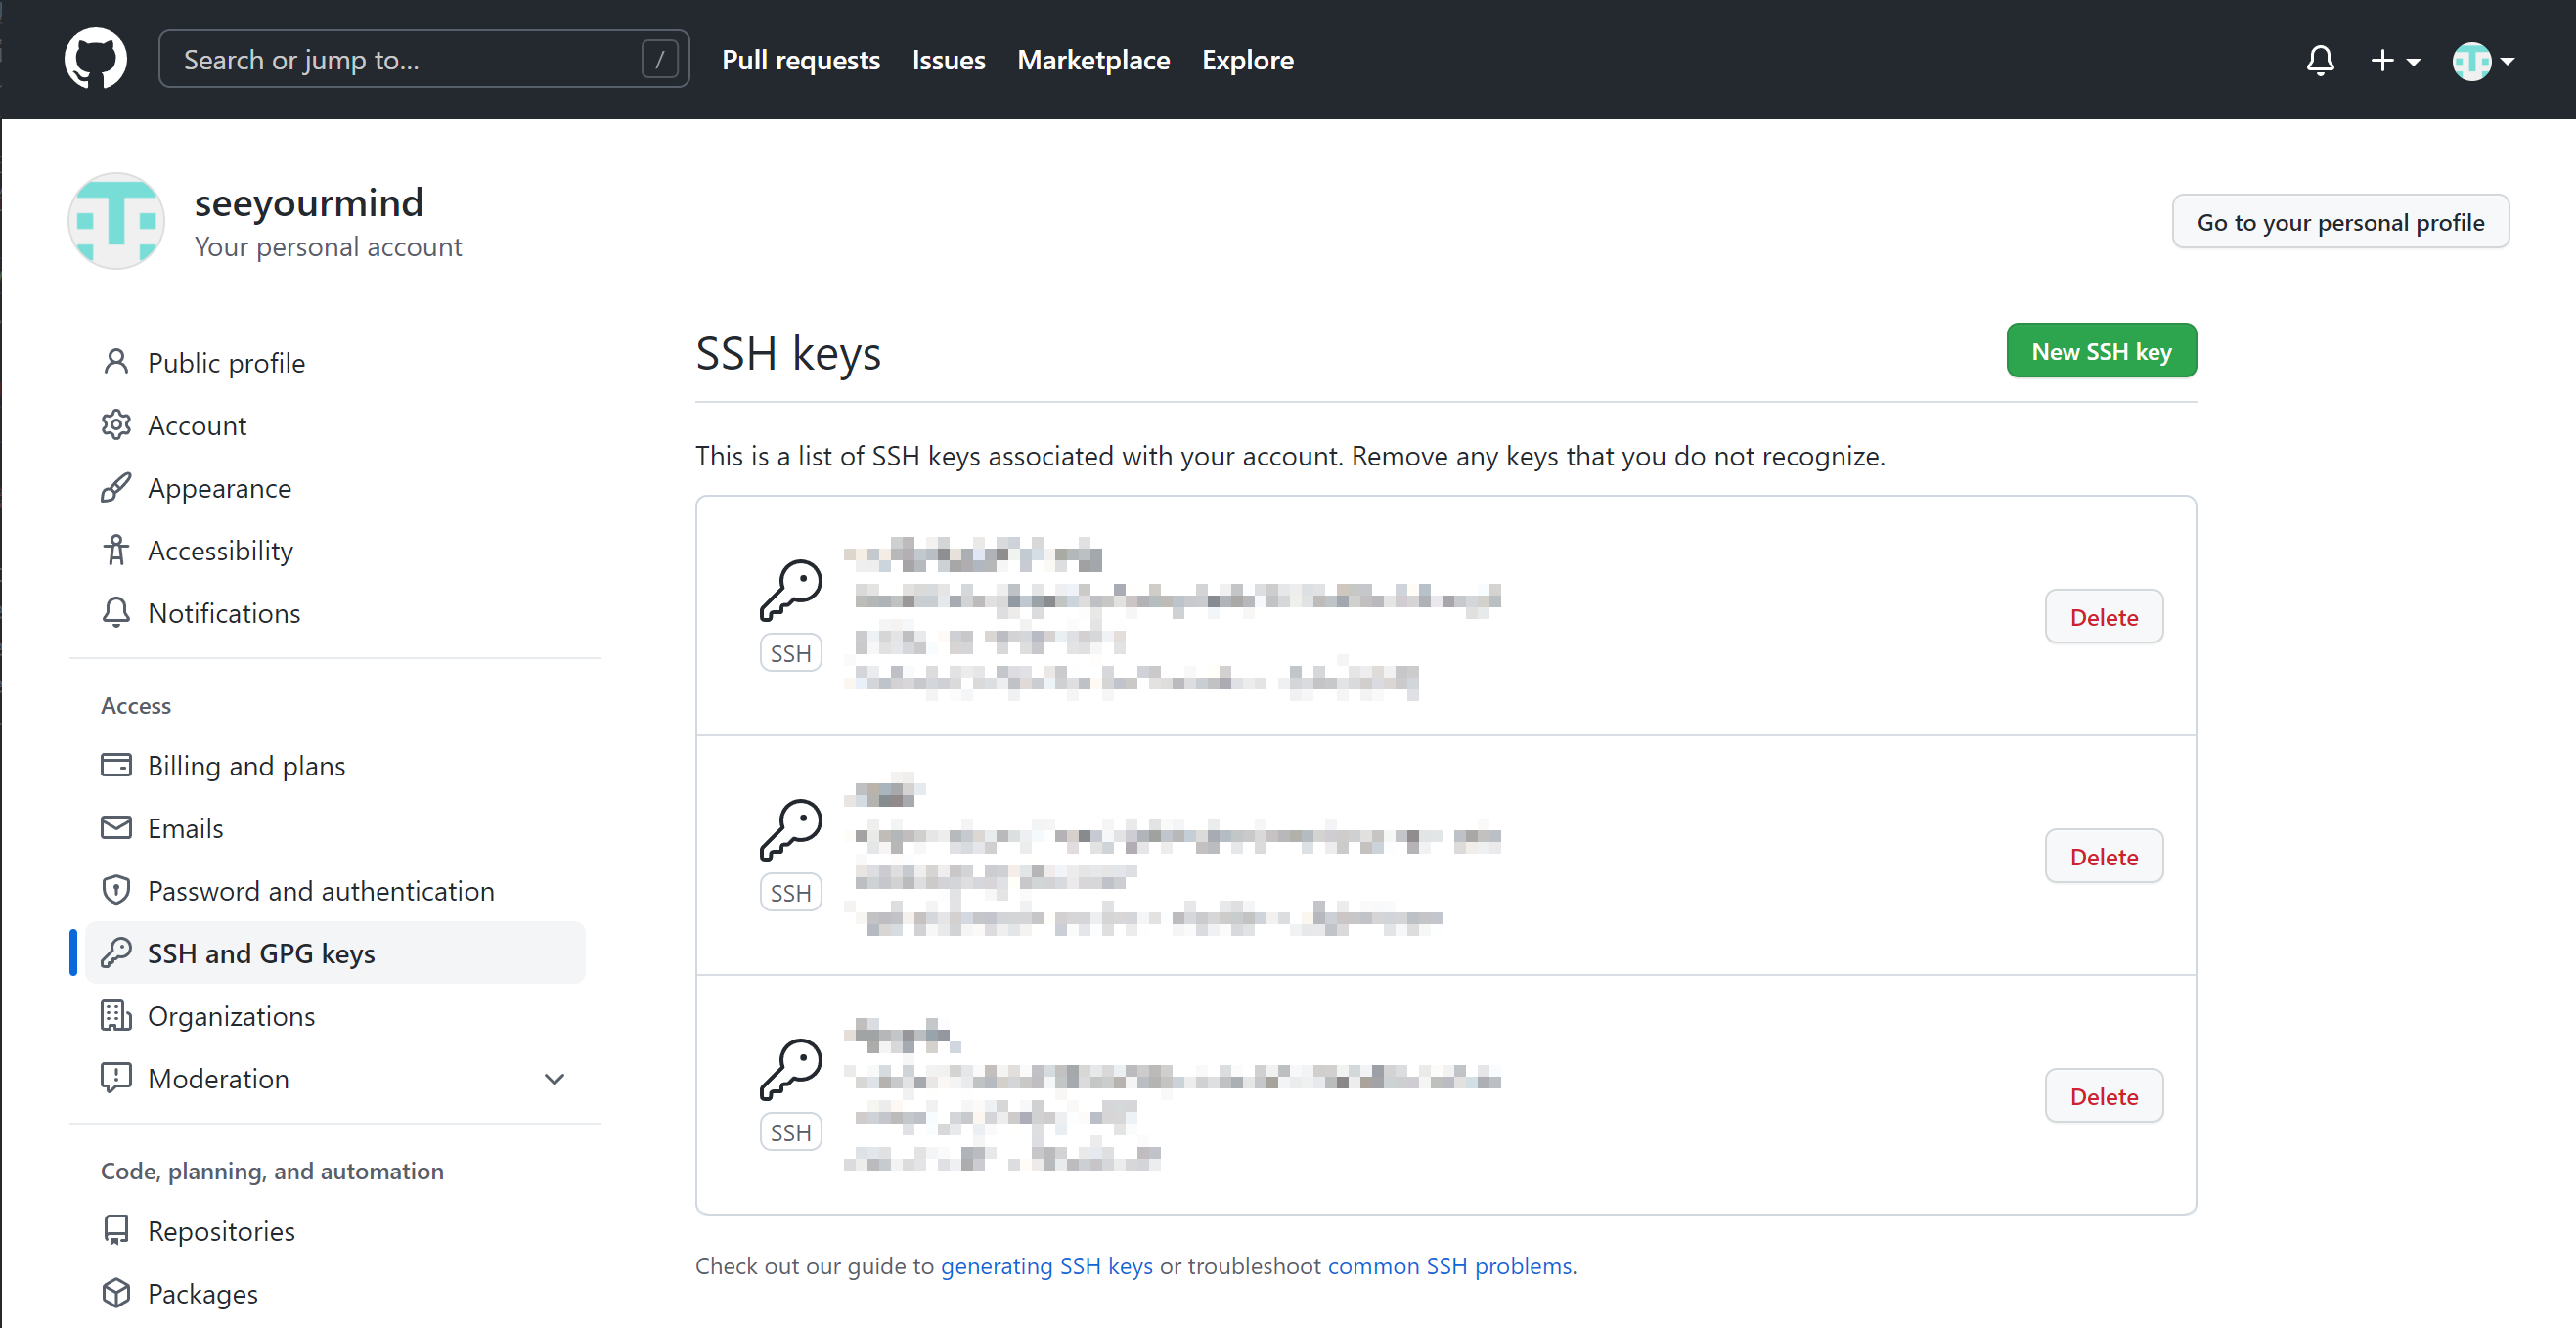This screenshot has height=1328, width=2576.
Task: Open Repositories settings page
Action: [221, 1230]
